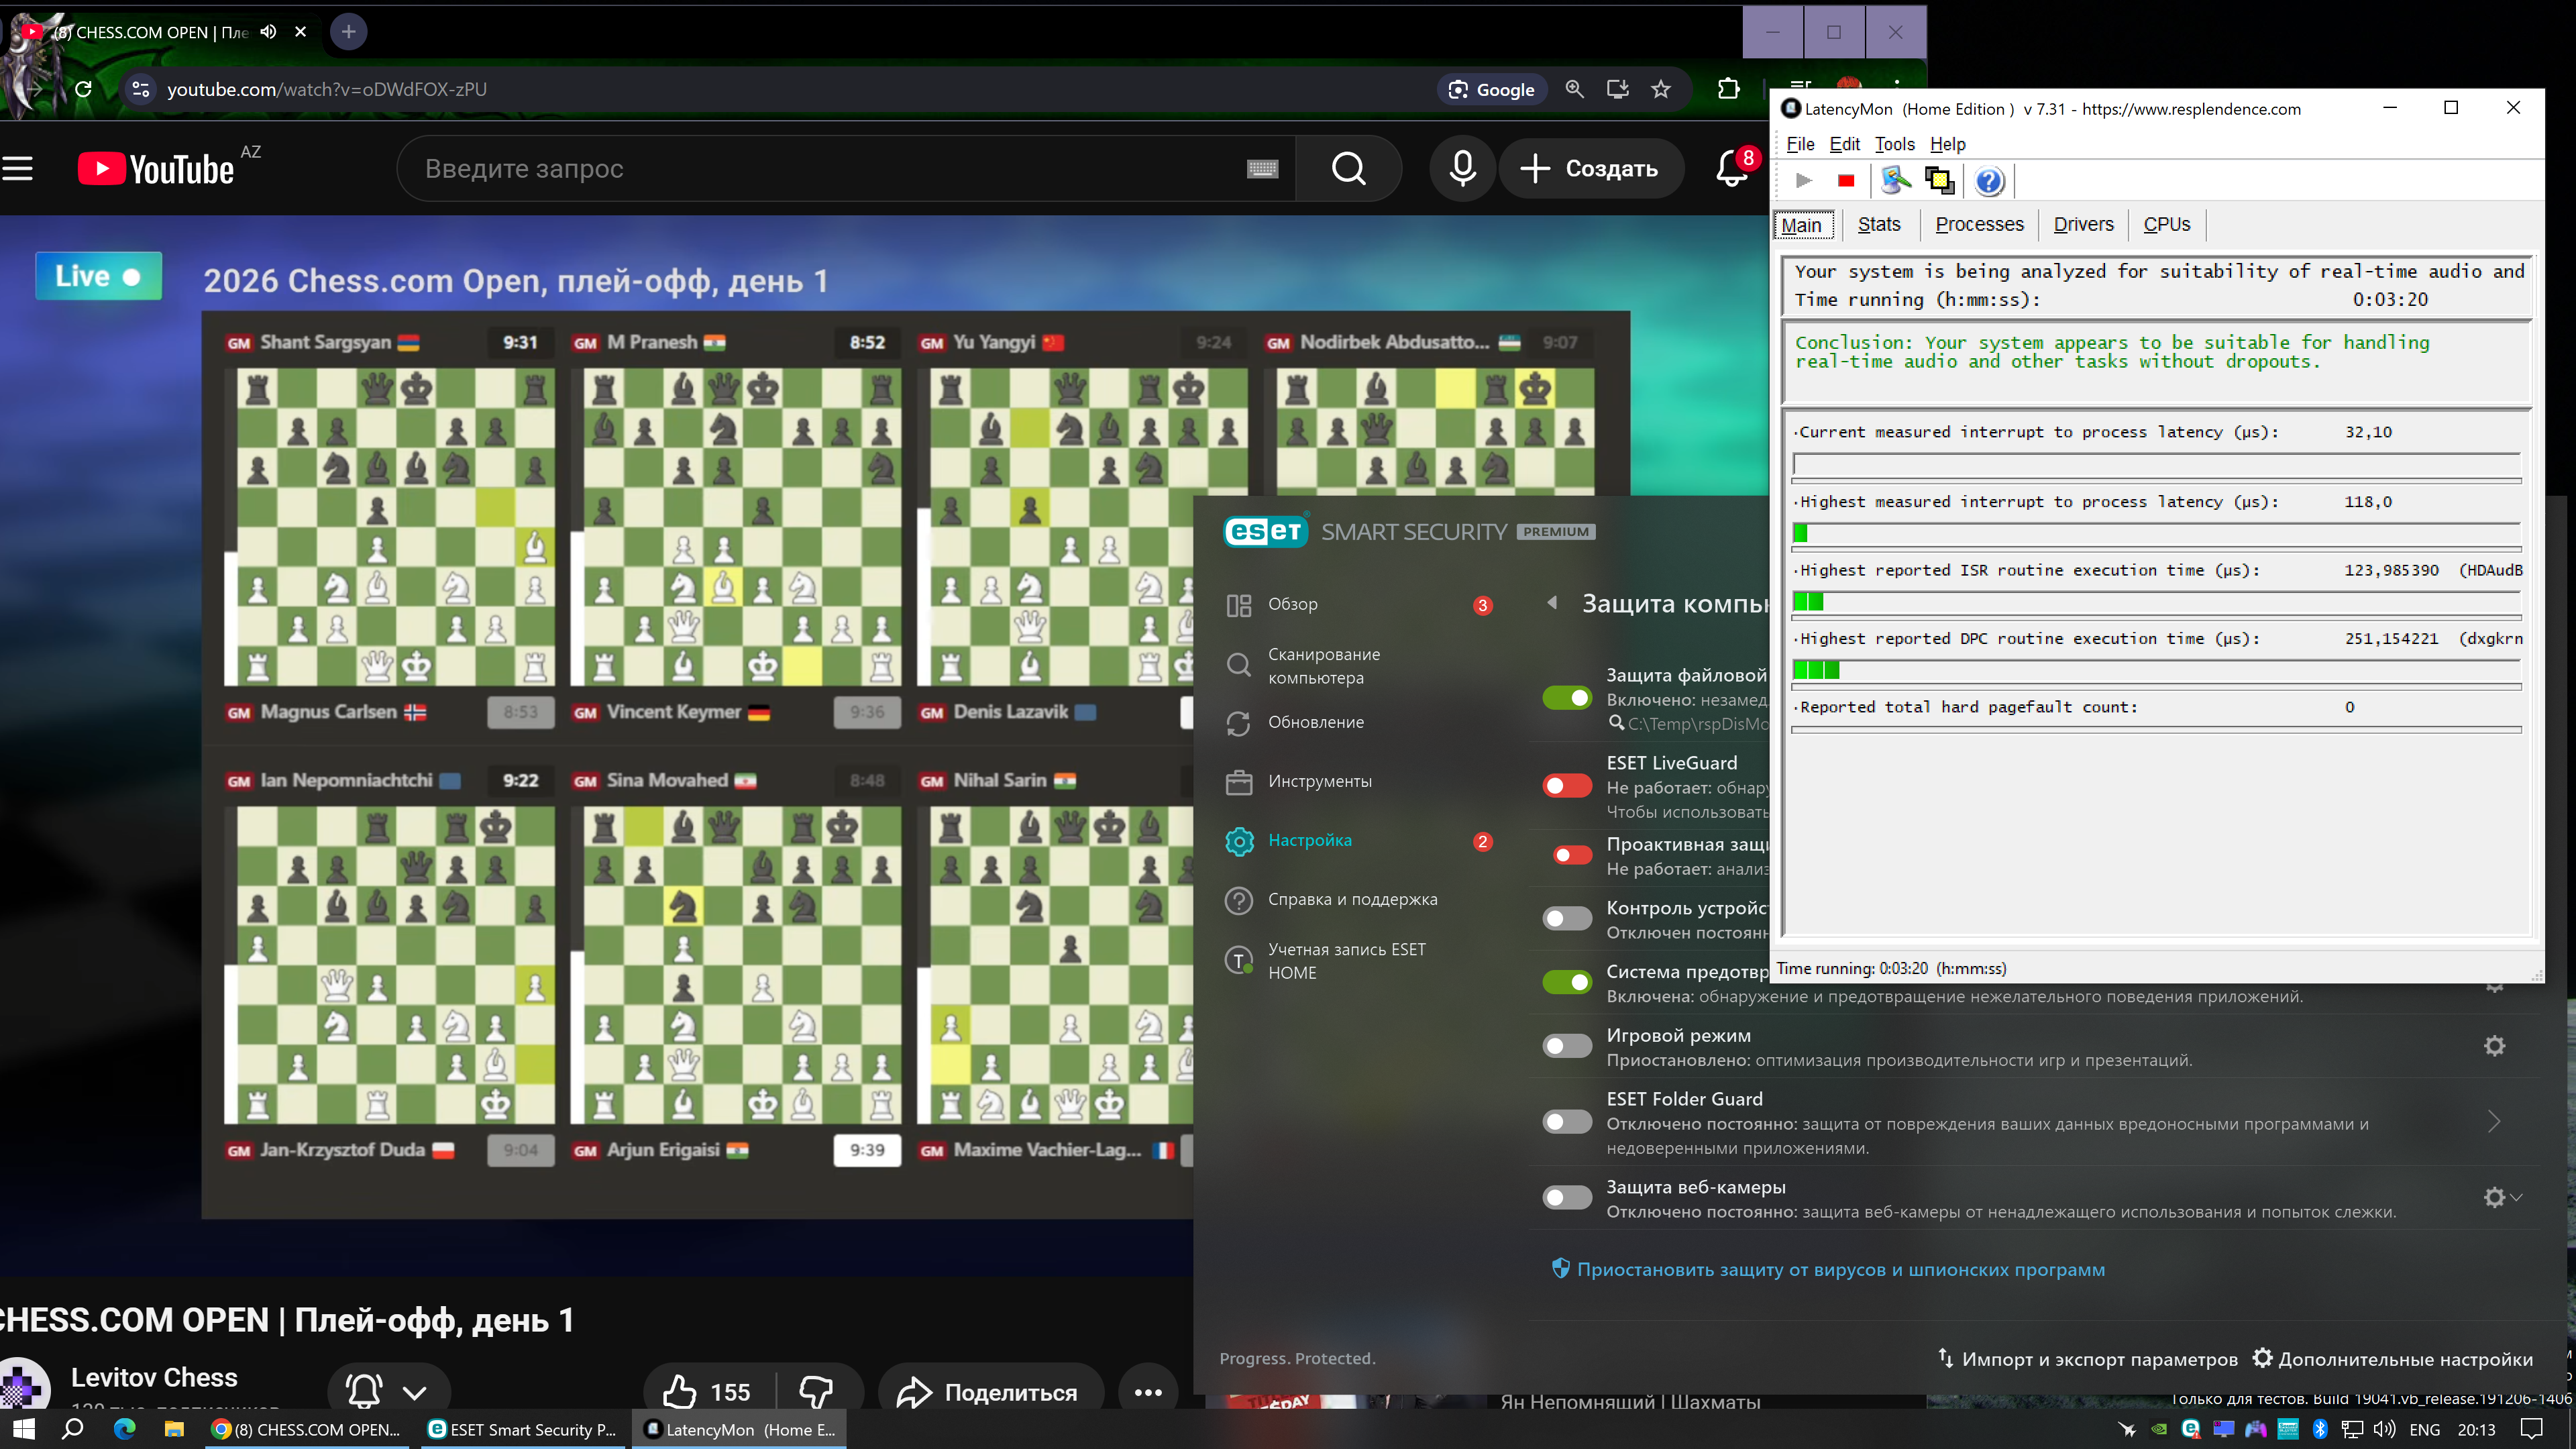Click the yellow overlapping windows icon in LatencyMon
The image size is (2576, 1449).
[1939, 181]
